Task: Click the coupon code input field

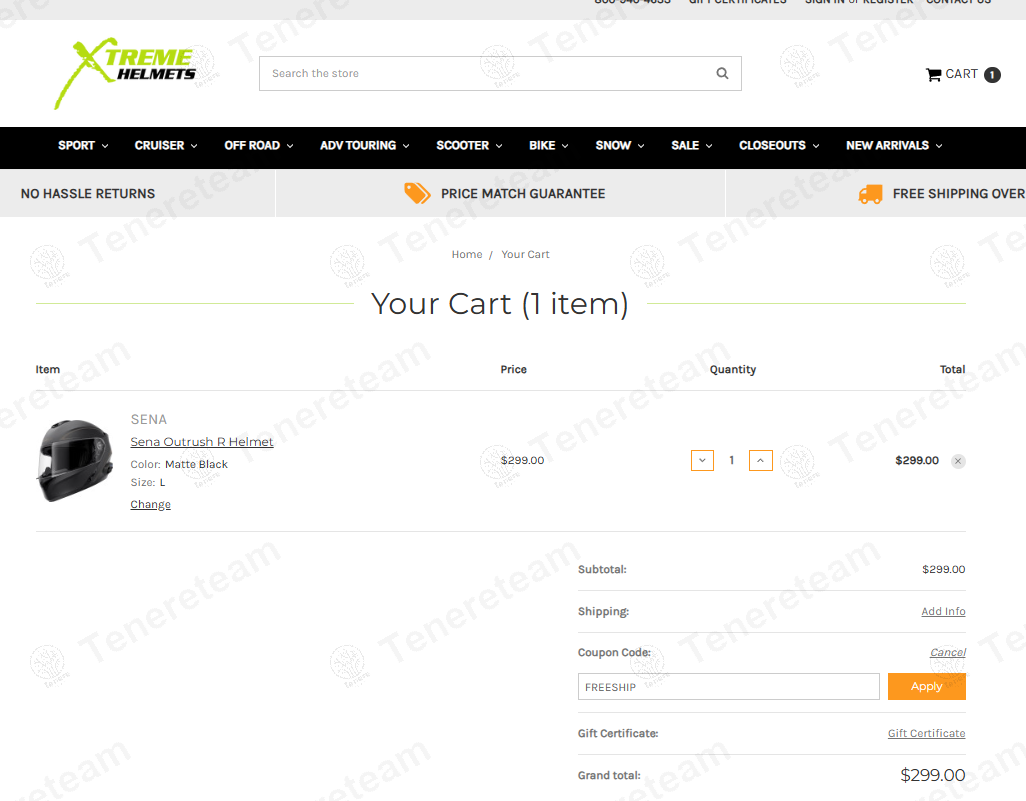Action: point(728,686)
